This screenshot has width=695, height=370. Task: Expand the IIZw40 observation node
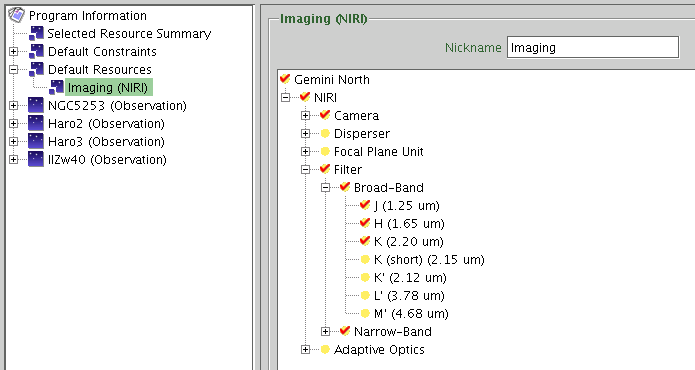click(x=13, y=160)
